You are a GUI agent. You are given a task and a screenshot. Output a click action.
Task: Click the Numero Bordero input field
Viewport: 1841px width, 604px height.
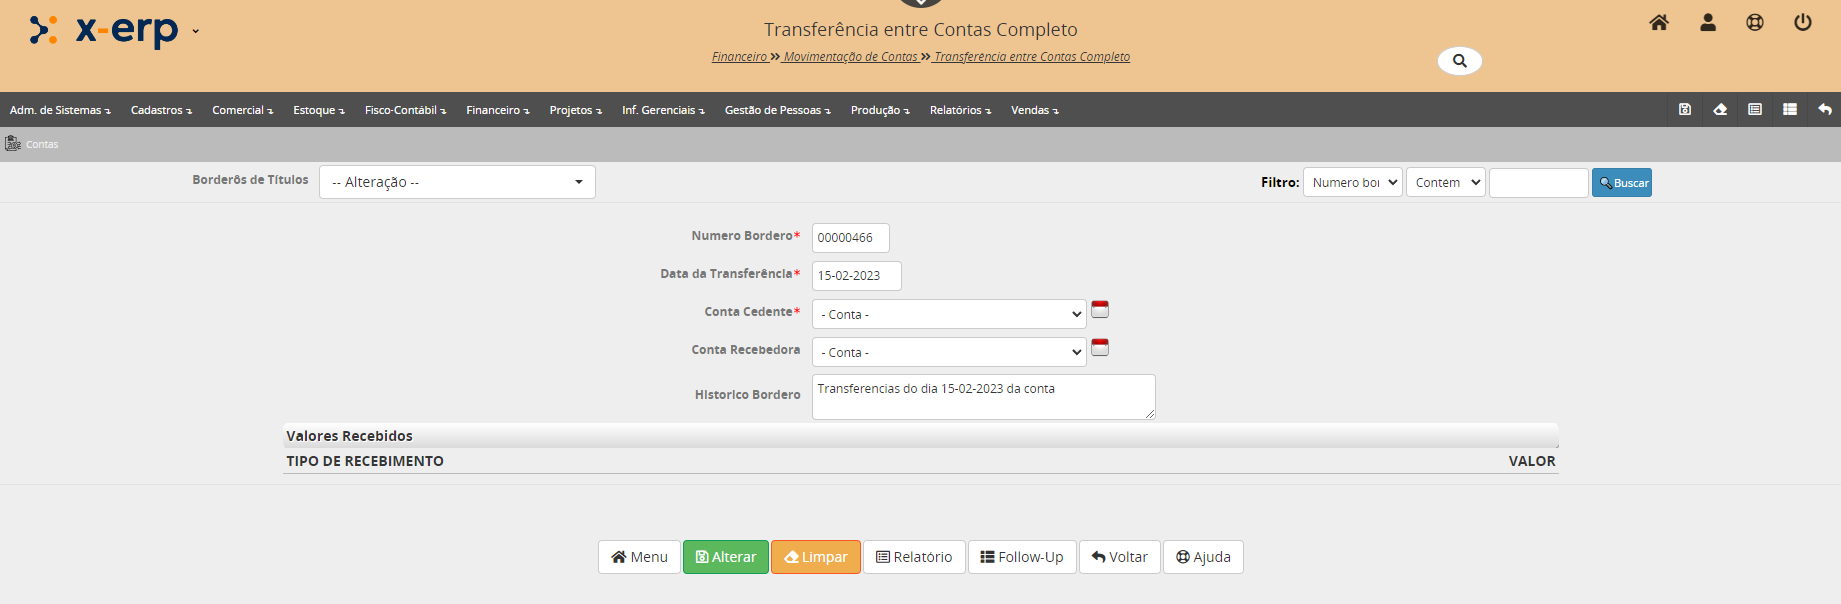(850, 238)
